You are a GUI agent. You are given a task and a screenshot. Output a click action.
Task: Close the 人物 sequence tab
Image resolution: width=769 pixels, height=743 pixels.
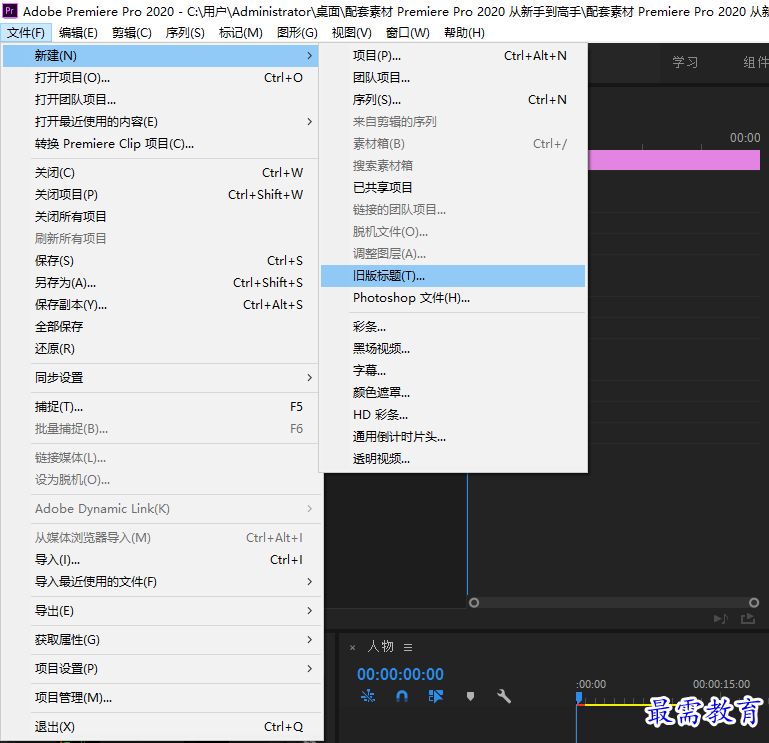352,647
